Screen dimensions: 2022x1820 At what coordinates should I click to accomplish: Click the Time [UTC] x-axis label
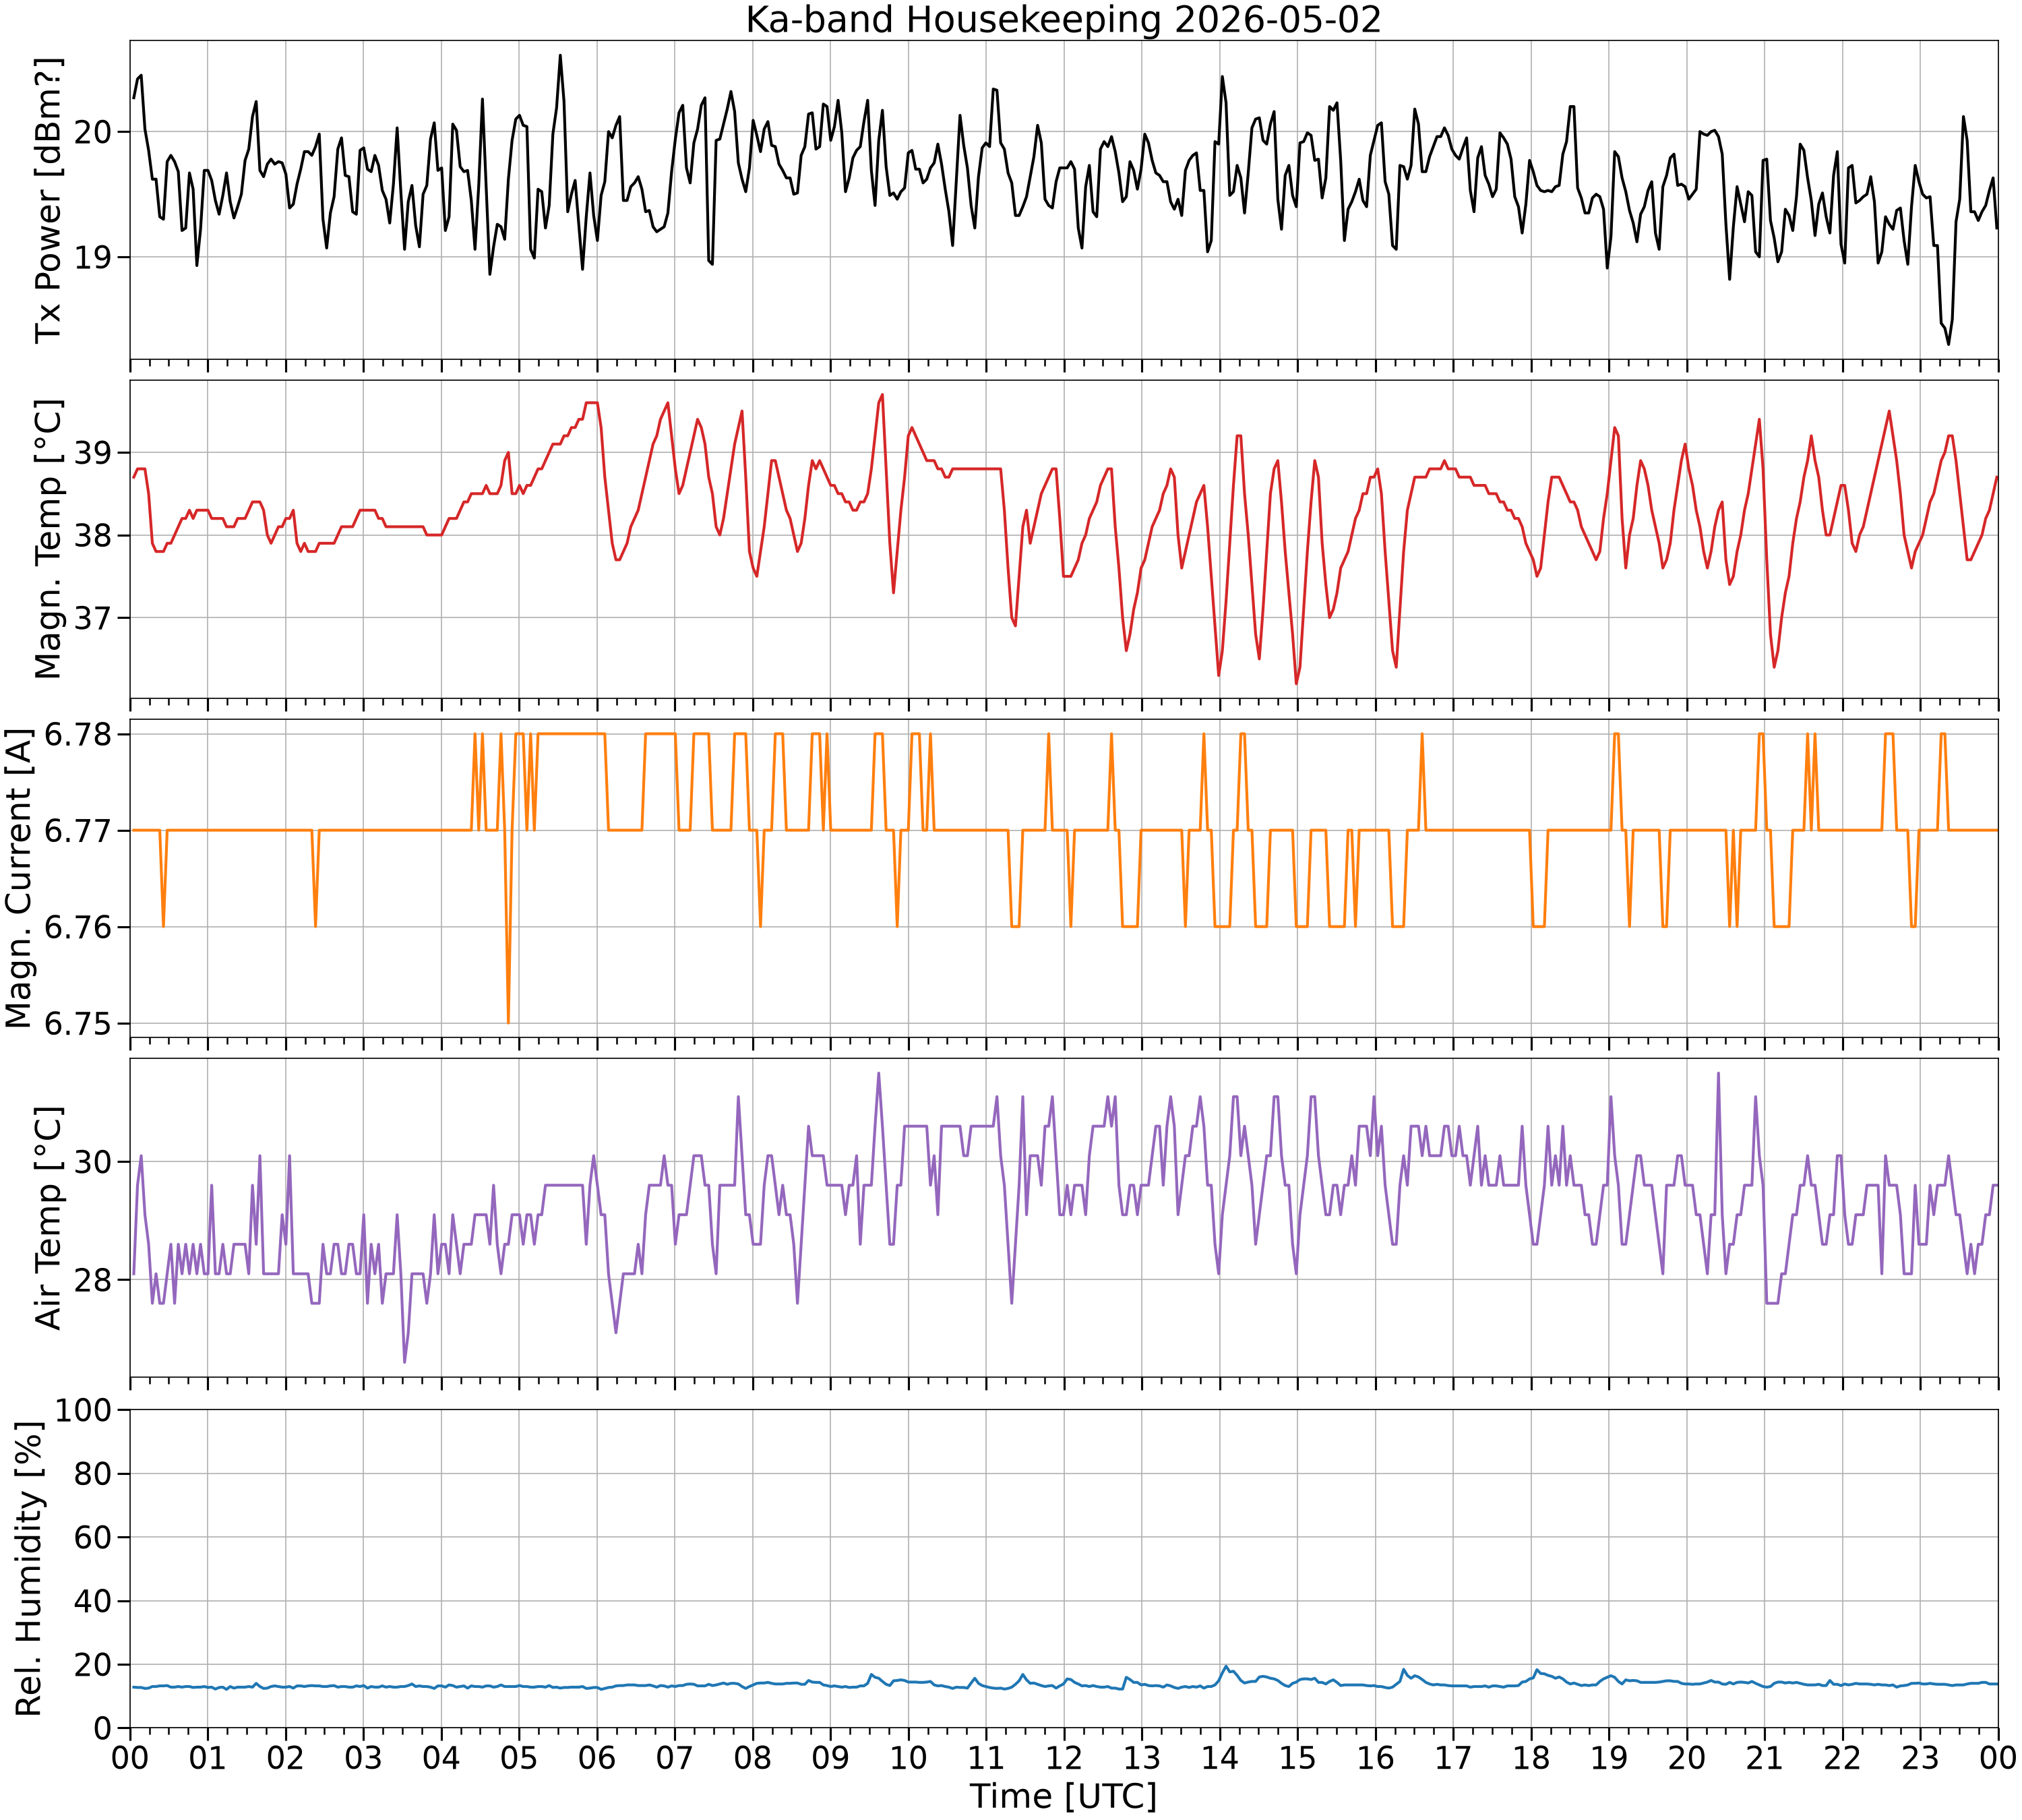click(1063, 1796)
